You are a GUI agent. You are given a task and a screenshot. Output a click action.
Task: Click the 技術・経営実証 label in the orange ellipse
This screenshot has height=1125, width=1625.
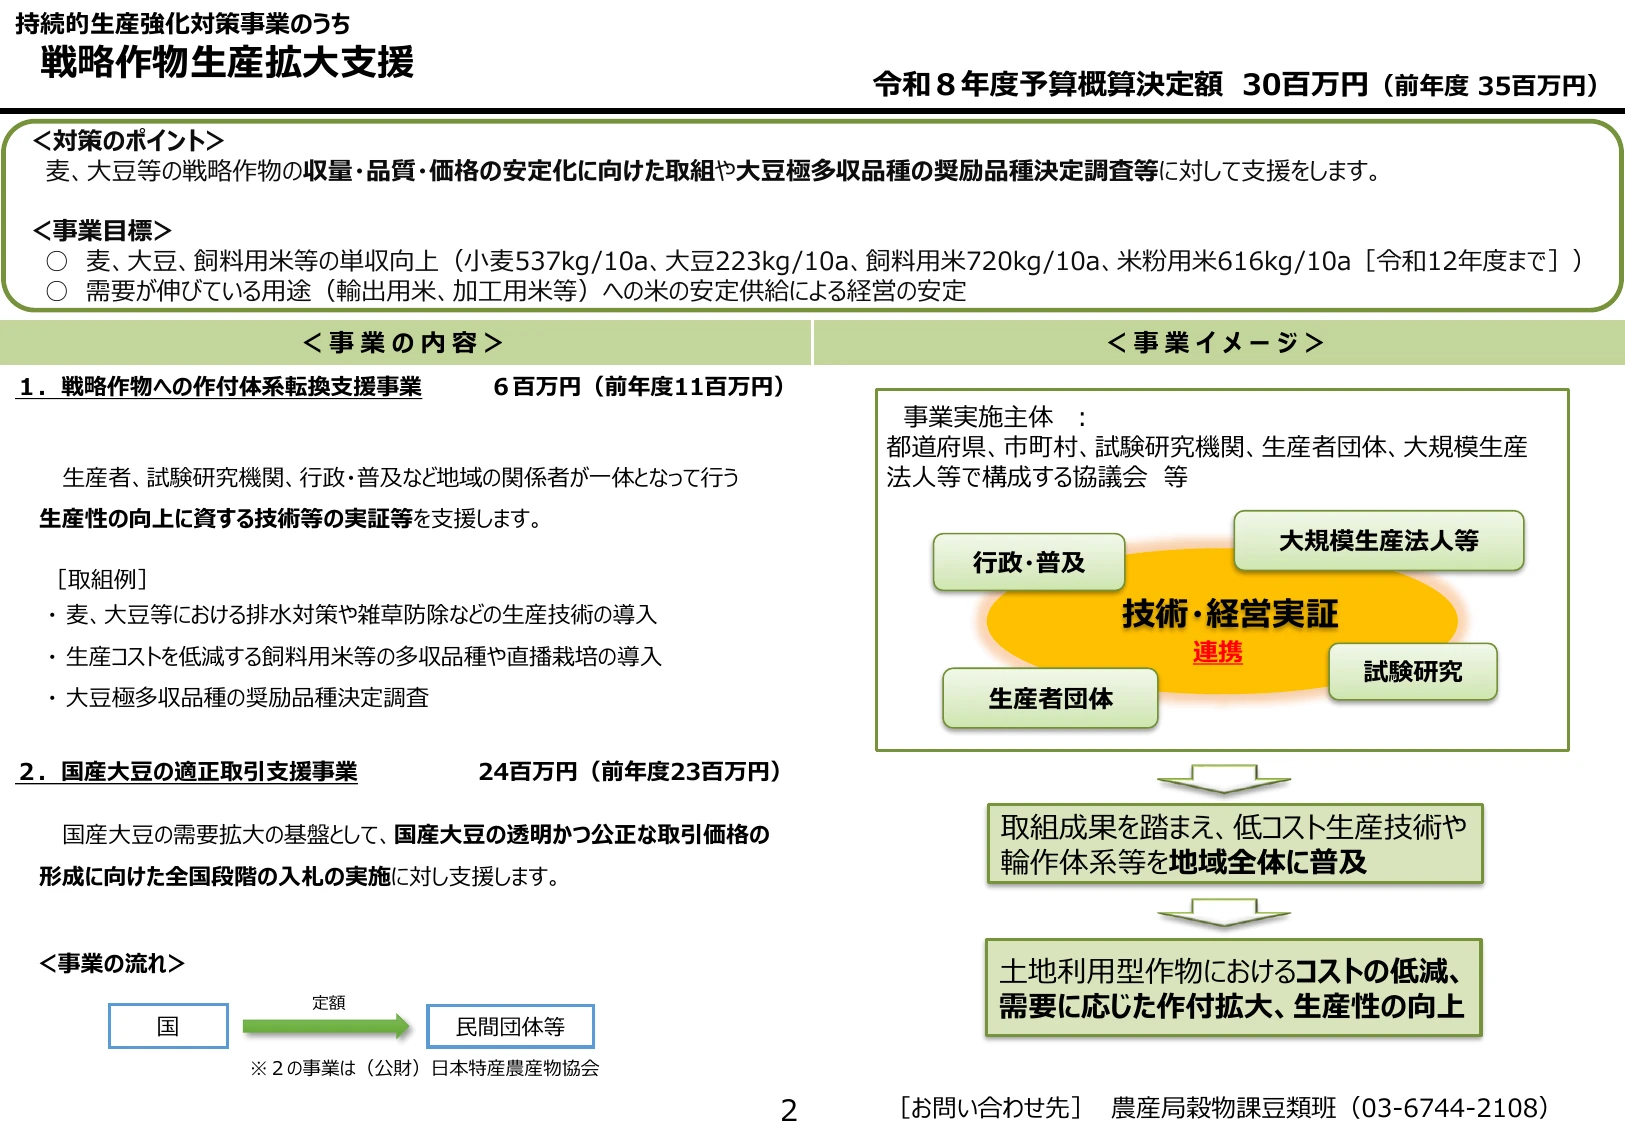pos(1230,614)
